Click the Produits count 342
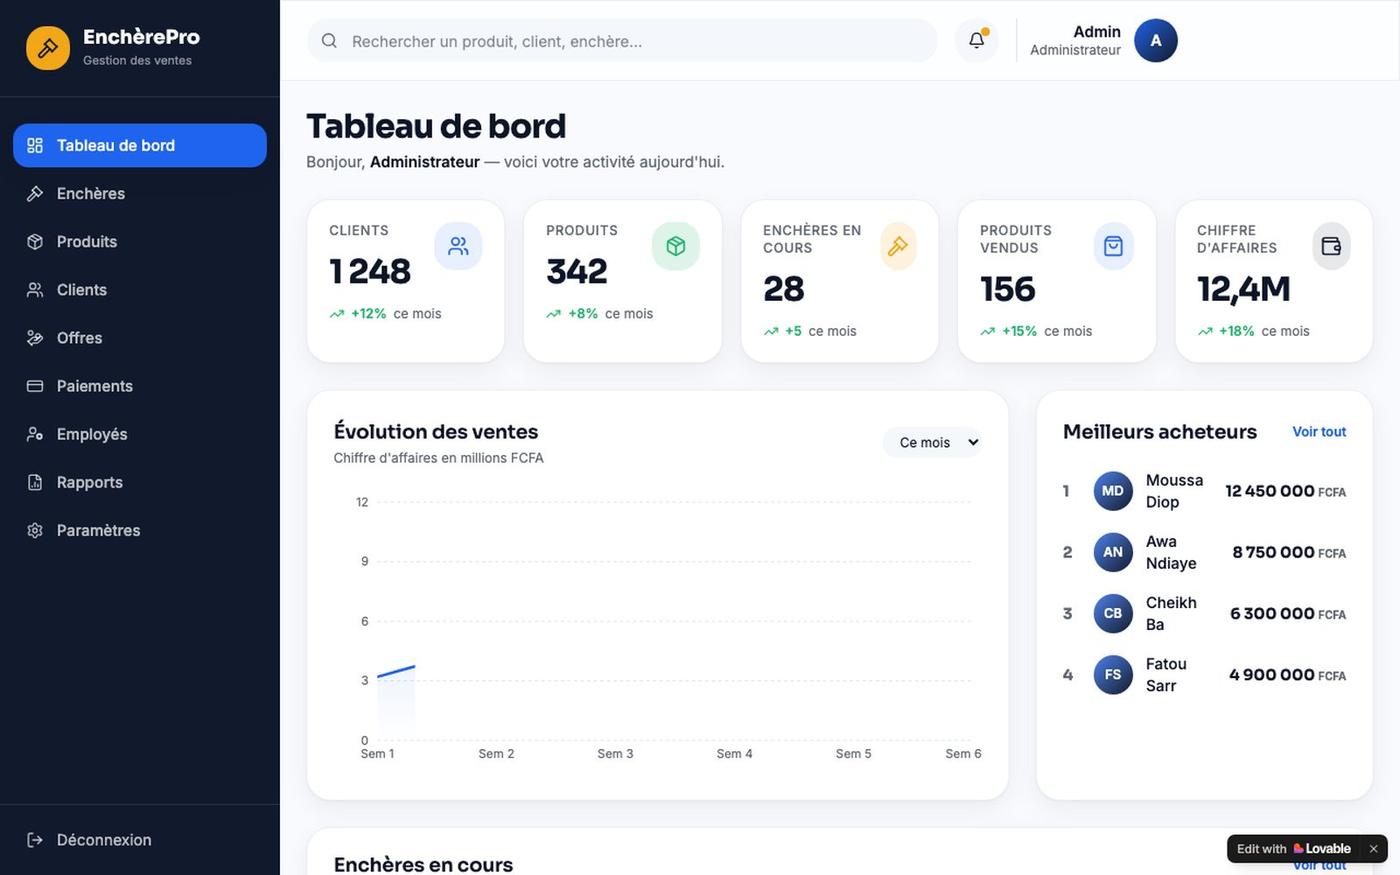 tap(577, 271)
